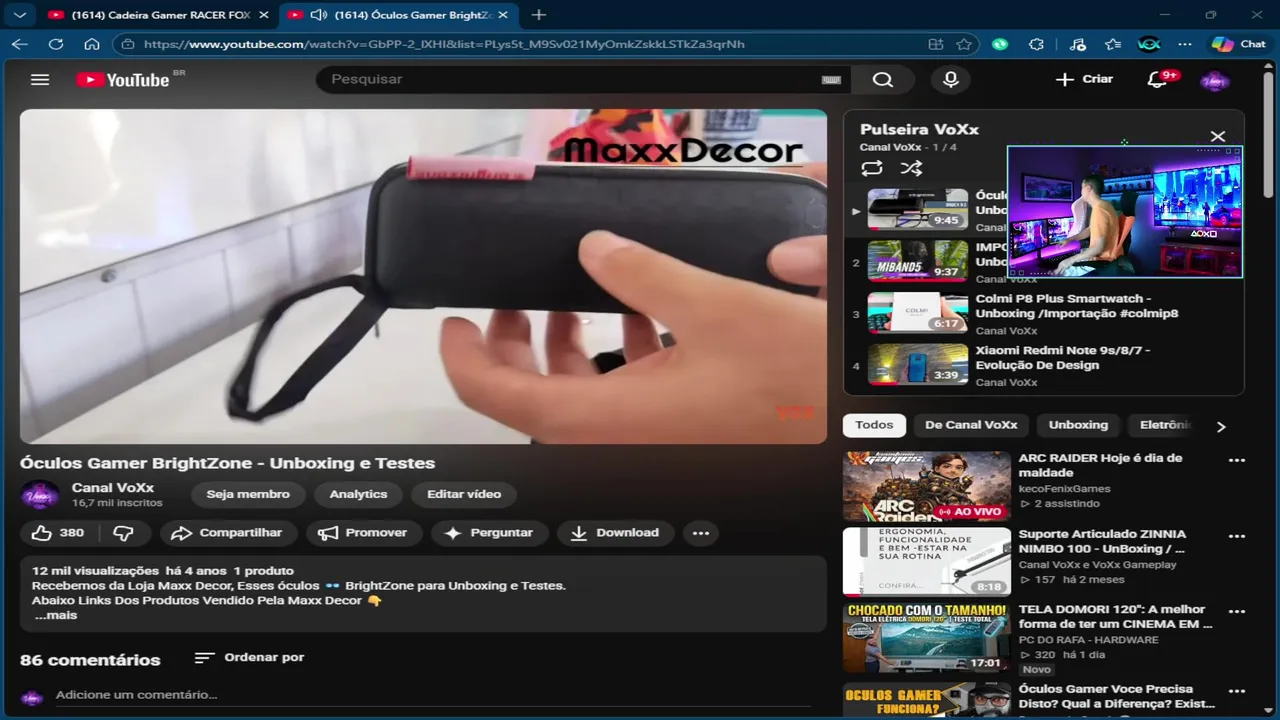The image size is (1280, 720).
Task: Open browser settings and more menu
Action: [1185, 44]
